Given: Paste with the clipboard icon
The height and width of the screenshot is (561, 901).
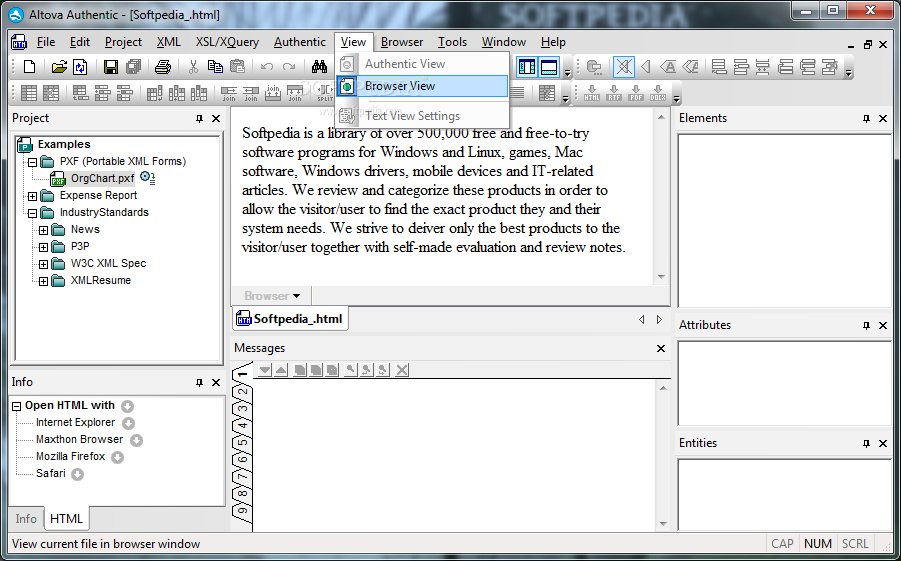Looking at the screenshot, I should [x=237, y=67].
